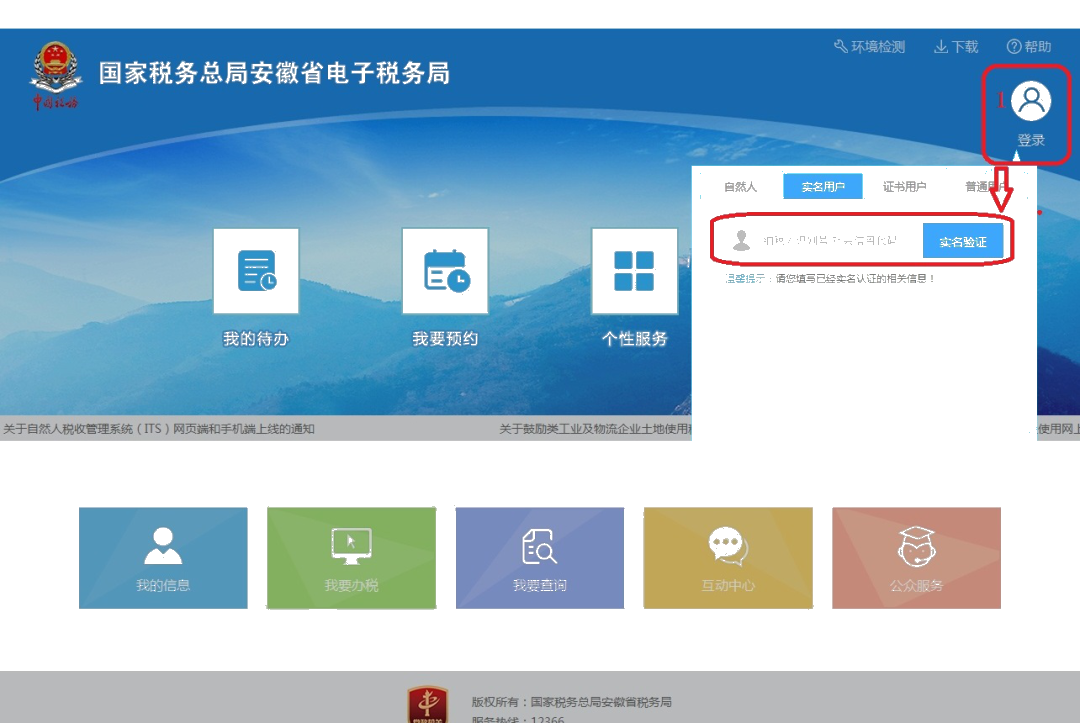Open the 我要办税 tile
This screenshot has height=723, width=1080.
tap(351, 558)
